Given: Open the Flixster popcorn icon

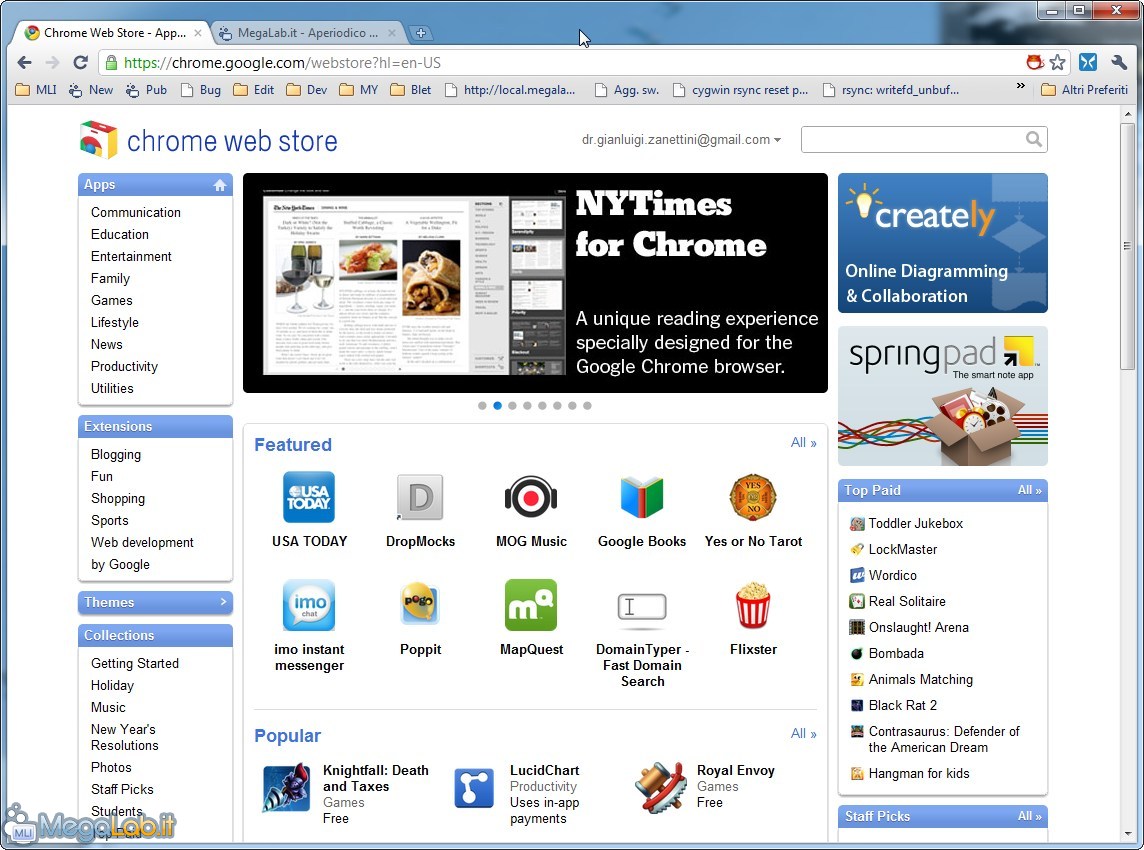Looking at the screenshot, I should pyautogui.click(x=753, y=605).
